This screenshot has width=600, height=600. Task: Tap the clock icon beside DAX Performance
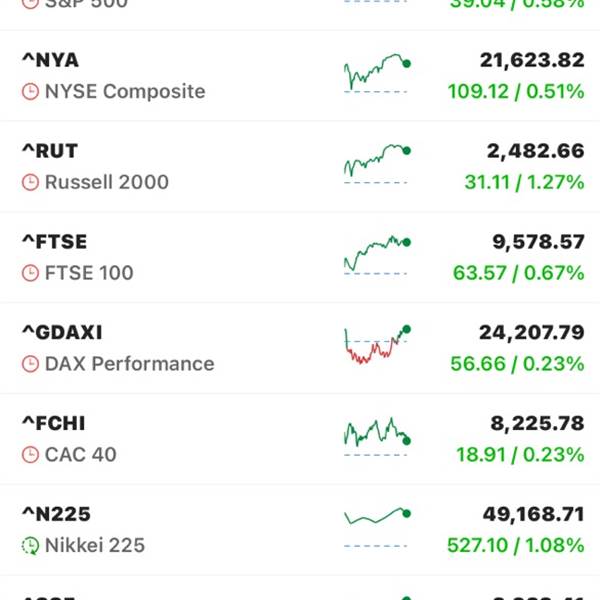click(x=31, y=364)
